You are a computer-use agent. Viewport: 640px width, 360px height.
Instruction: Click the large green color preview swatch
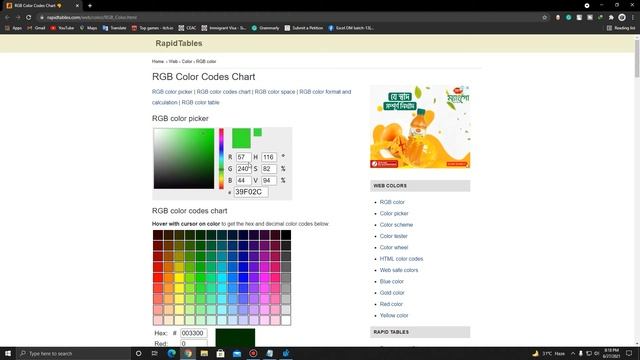coord(241,138)
